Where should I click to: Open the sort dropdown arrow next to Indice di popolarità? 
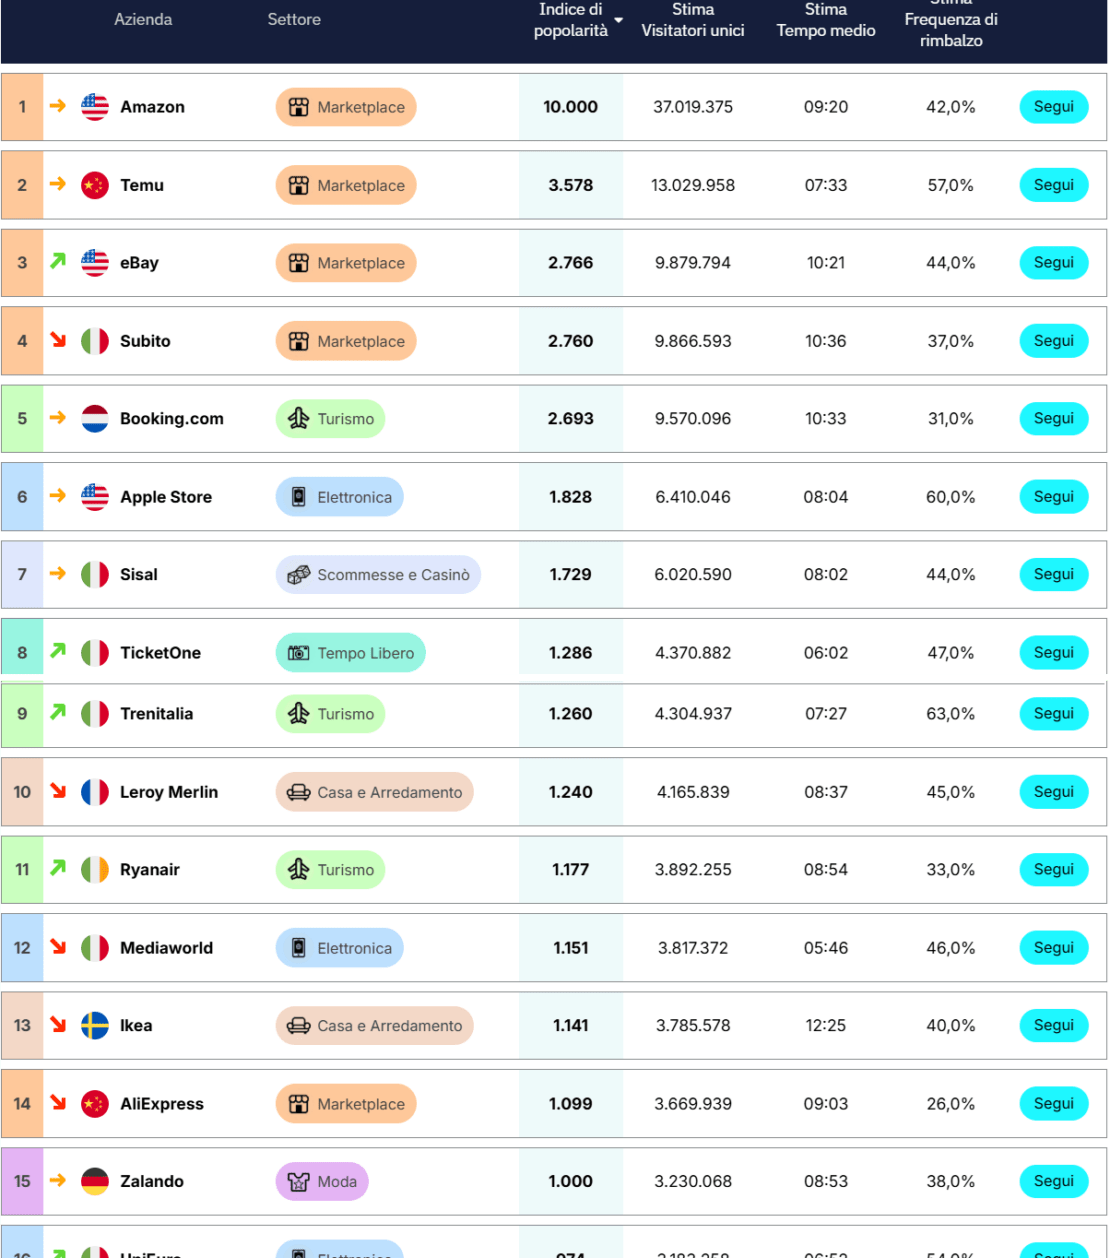619,21
